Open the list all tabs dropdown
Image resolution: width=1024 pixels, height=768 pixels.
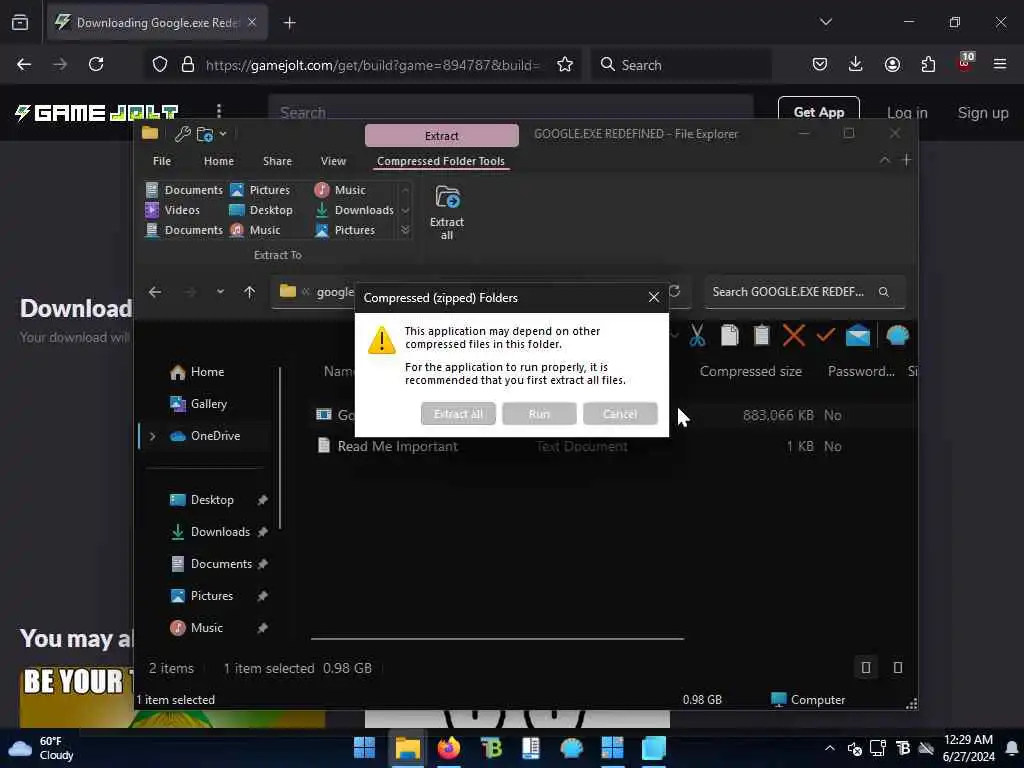(x=825, y=22)
